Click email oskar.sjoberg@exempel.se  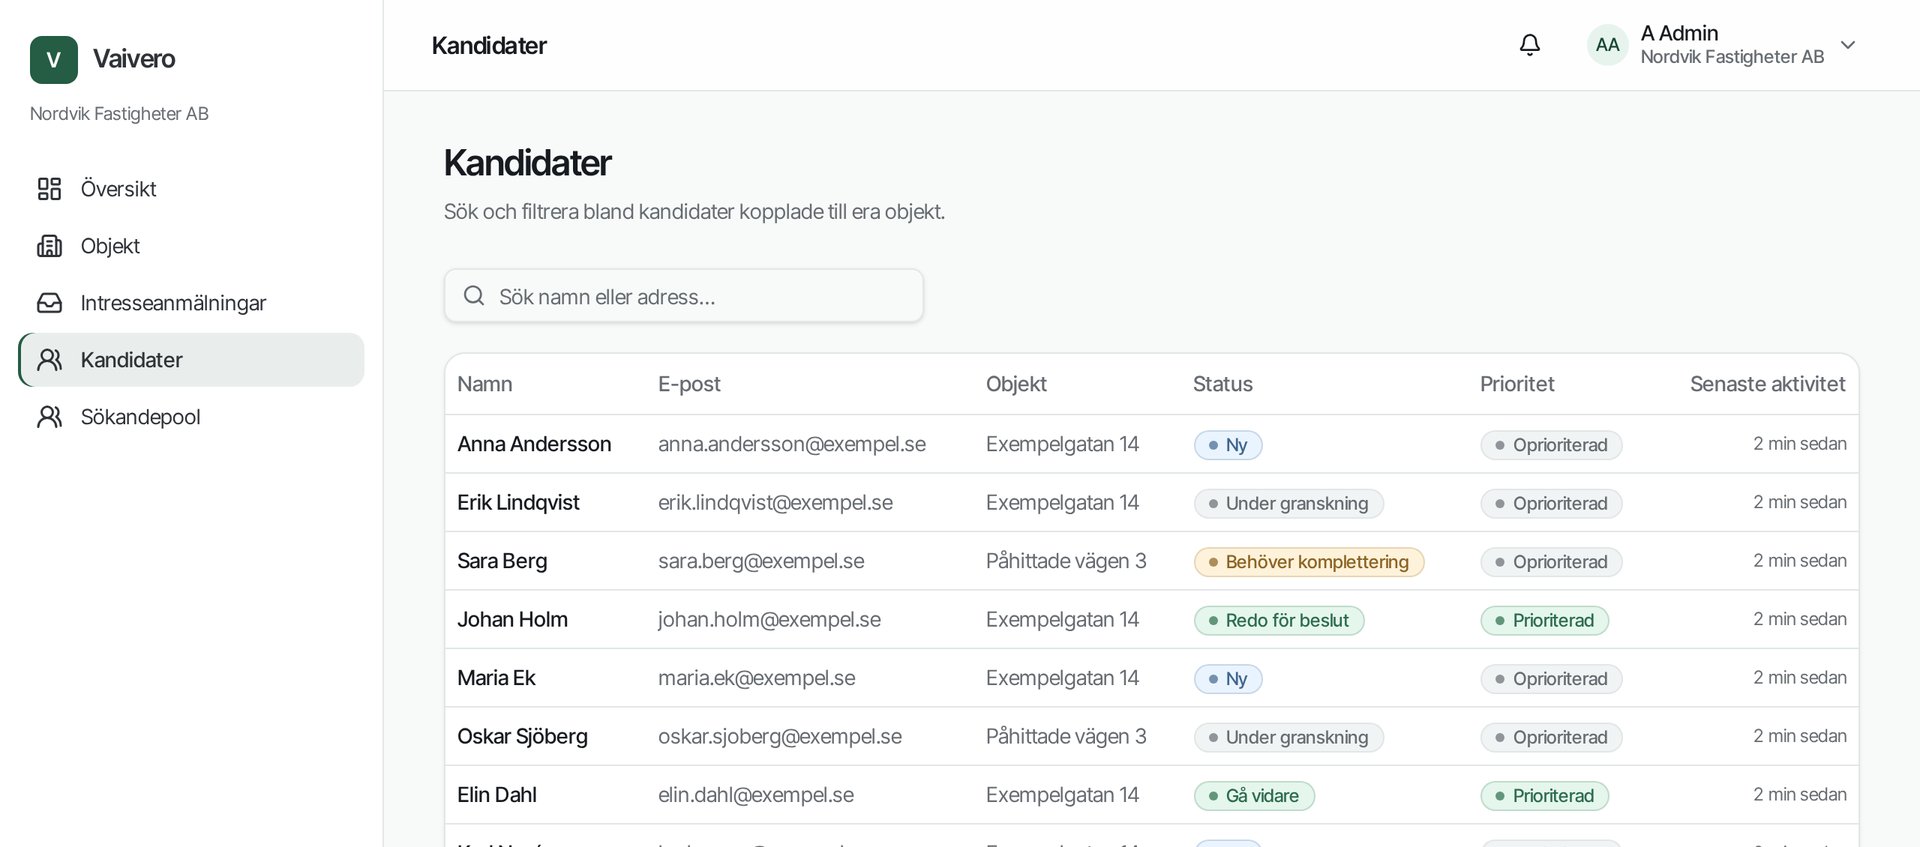click(x=780, y=737)
